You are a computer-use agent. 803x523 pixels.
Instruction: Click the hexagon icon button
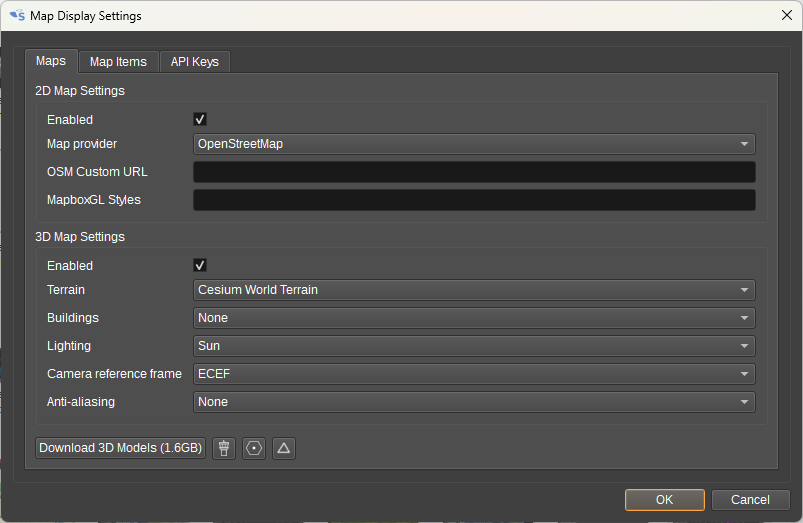click(253, 448)
